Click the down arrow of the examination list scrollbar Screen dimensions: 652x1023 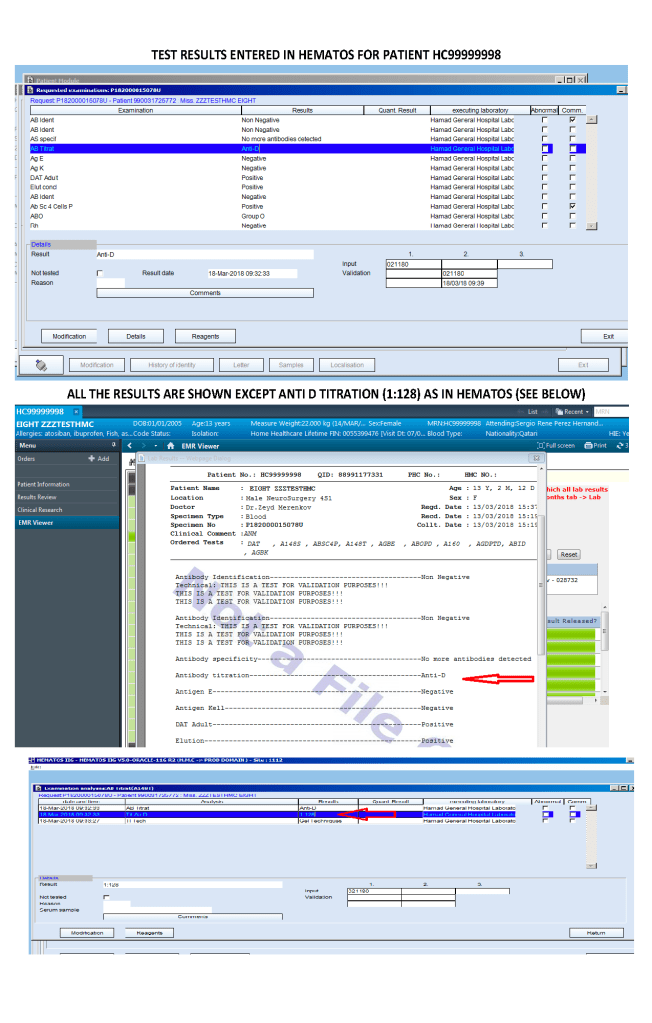point(590,227)
